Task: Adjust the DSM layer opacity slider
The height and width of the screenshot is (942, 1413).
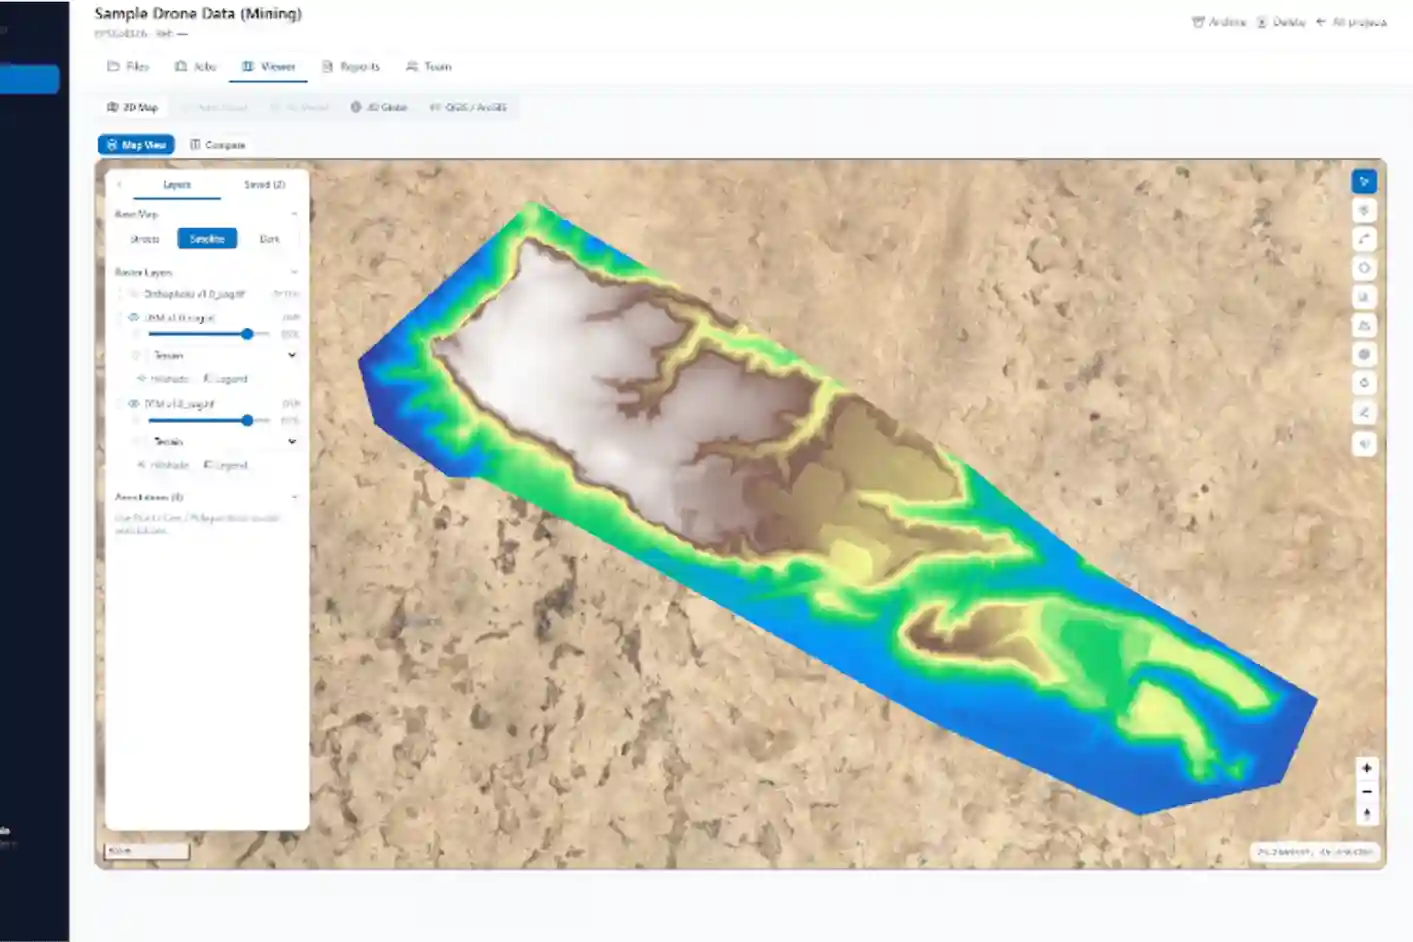Action: click(209, 334)
